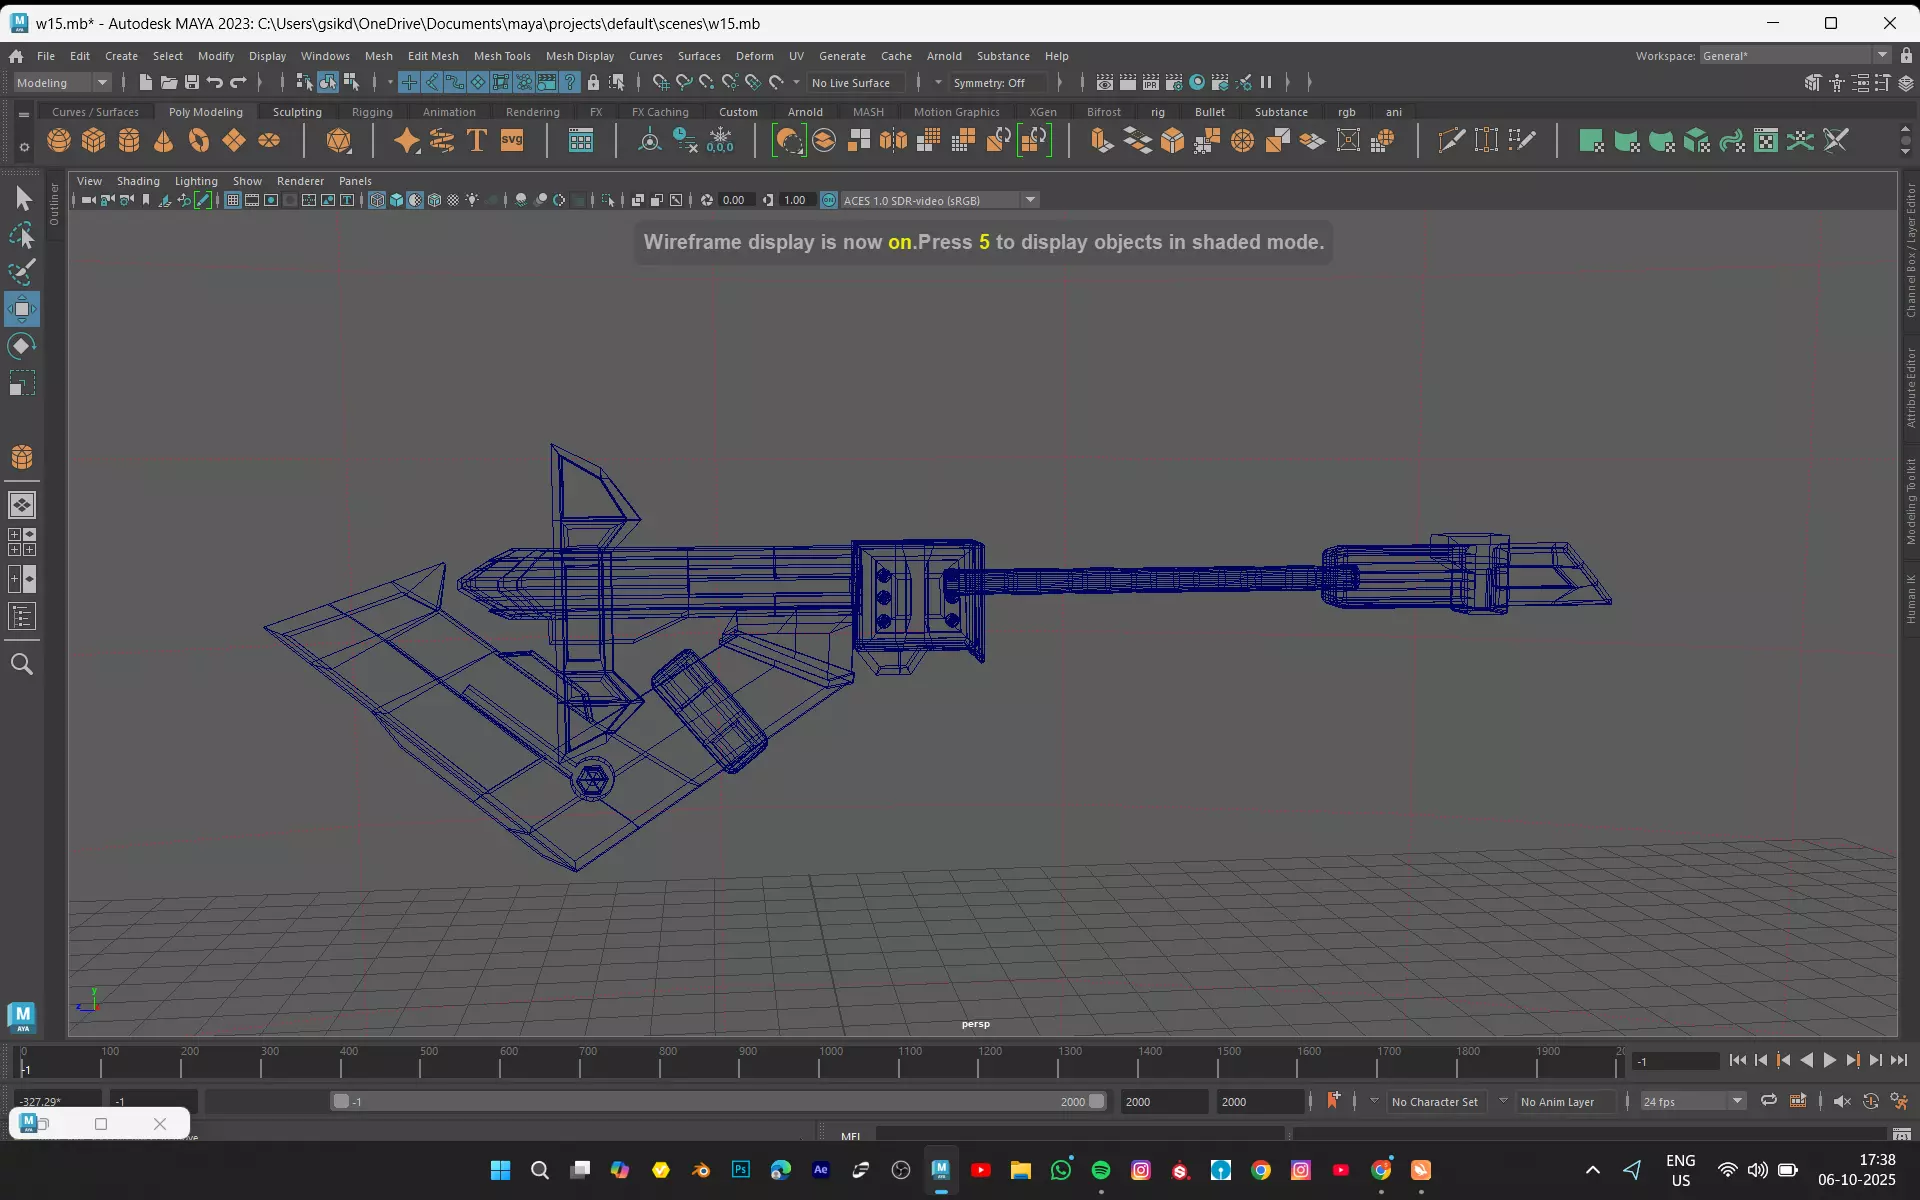Create a polygon cone from the shelf
The width and height of the screenshot is (1920, 1200).
click(x=164, y=141)
